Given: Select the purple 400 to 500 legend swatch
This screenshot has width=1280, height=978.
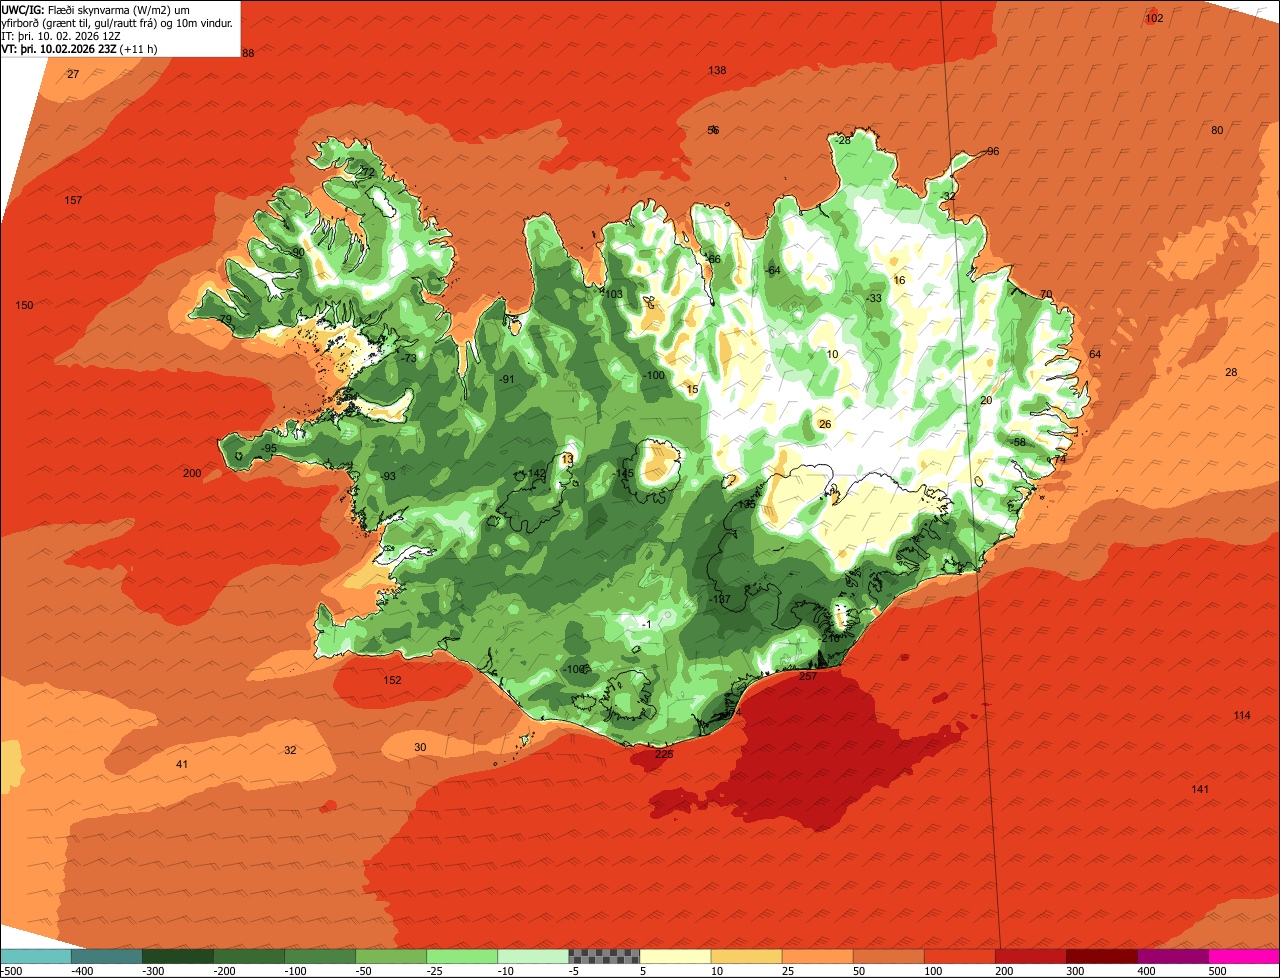Looking at the screenshot, I should [x=1172, y=956].
